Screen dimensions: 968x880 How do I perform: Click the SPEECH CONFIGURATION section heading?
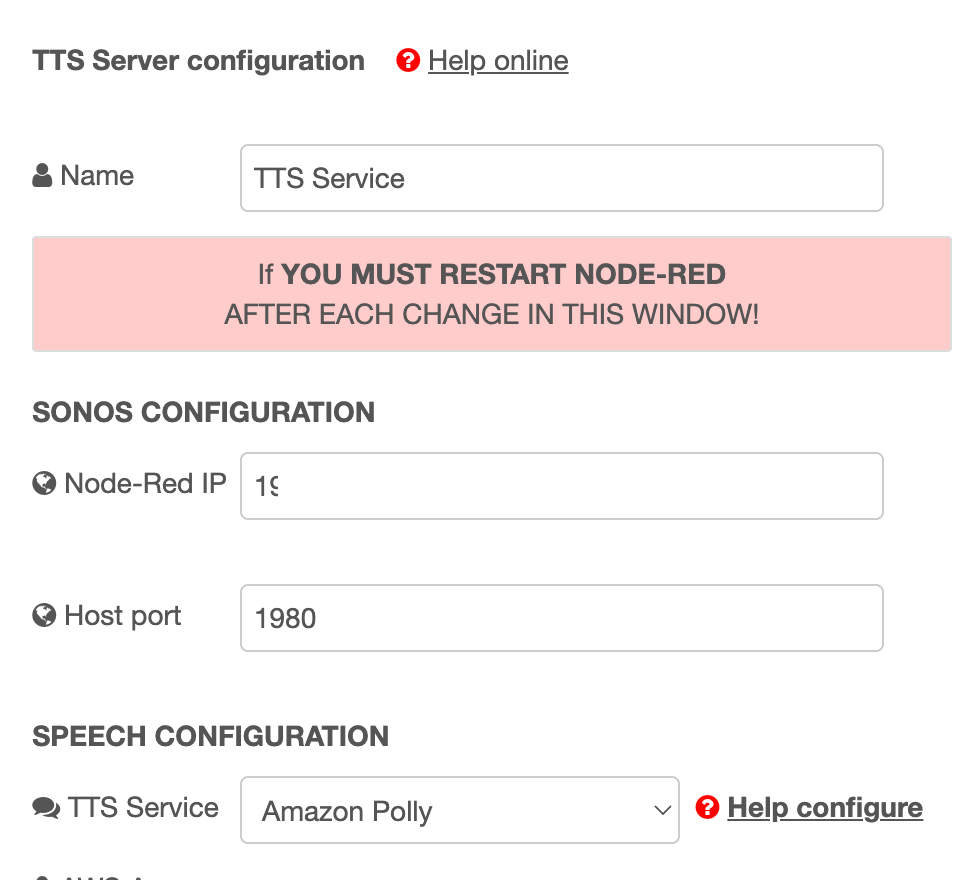pos(211,736)
